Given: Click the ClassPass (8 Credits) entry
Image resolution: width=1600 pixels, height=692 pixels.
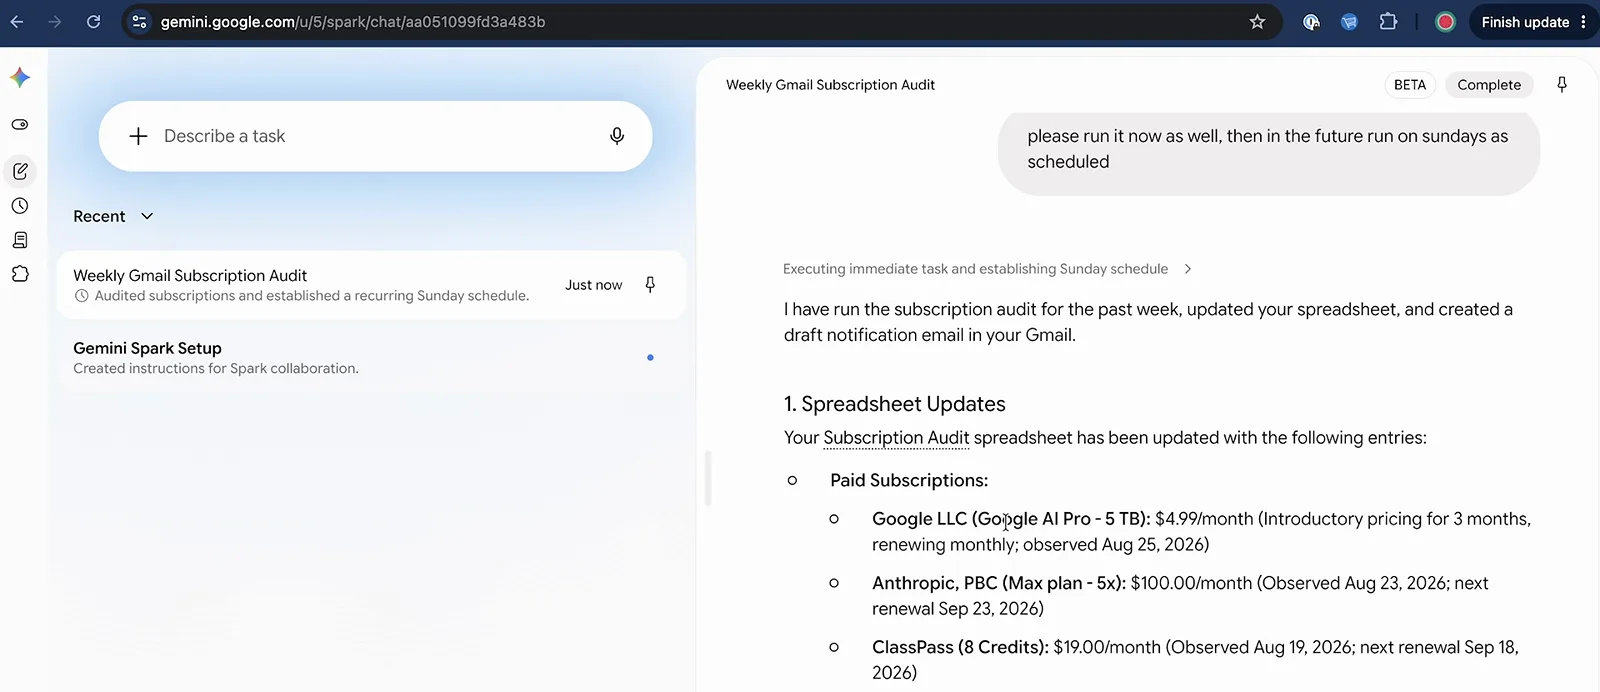Looking at the screenshot, I should (1195, 660).
